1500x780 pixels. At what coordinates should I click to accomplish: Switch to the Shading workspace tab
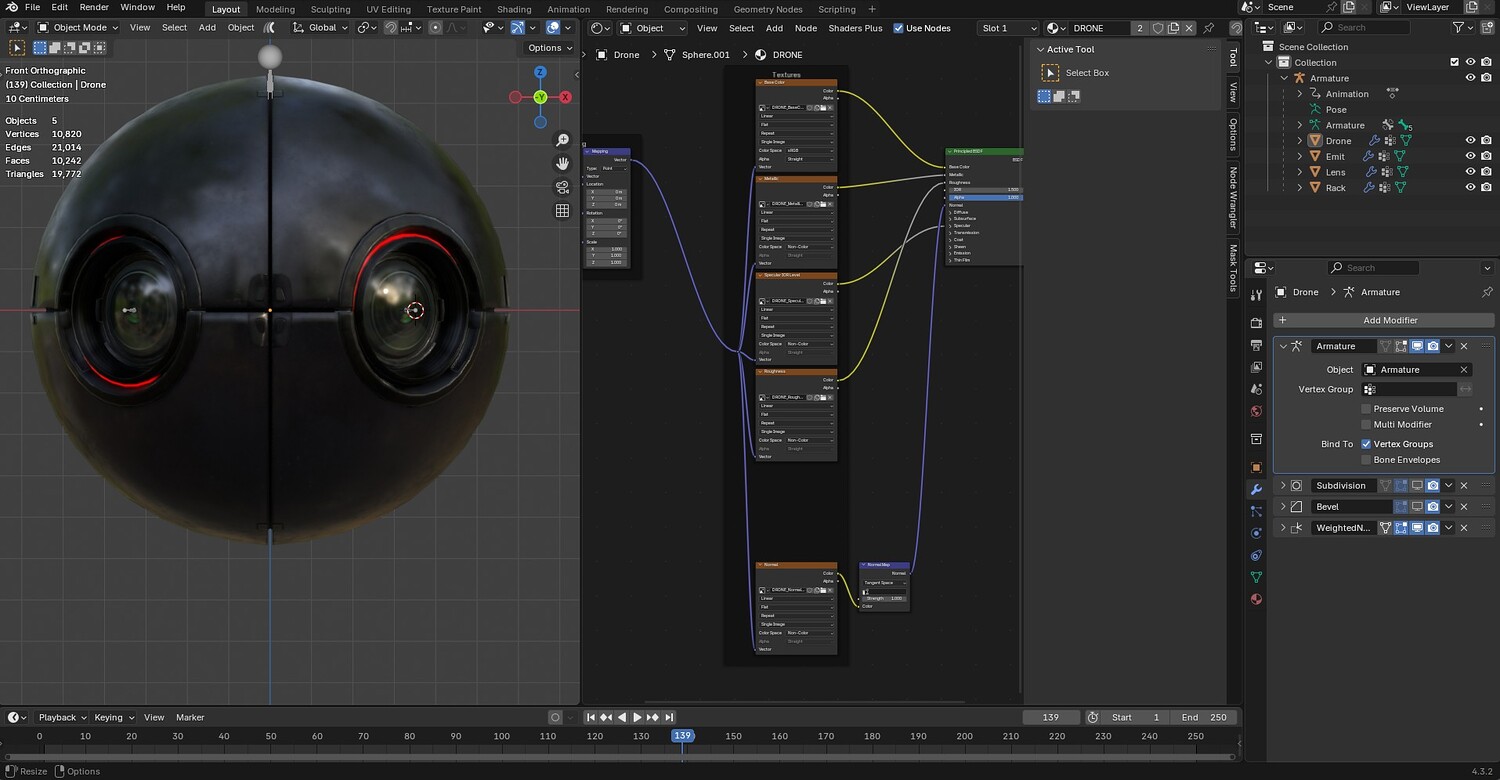tap(514, 9)
